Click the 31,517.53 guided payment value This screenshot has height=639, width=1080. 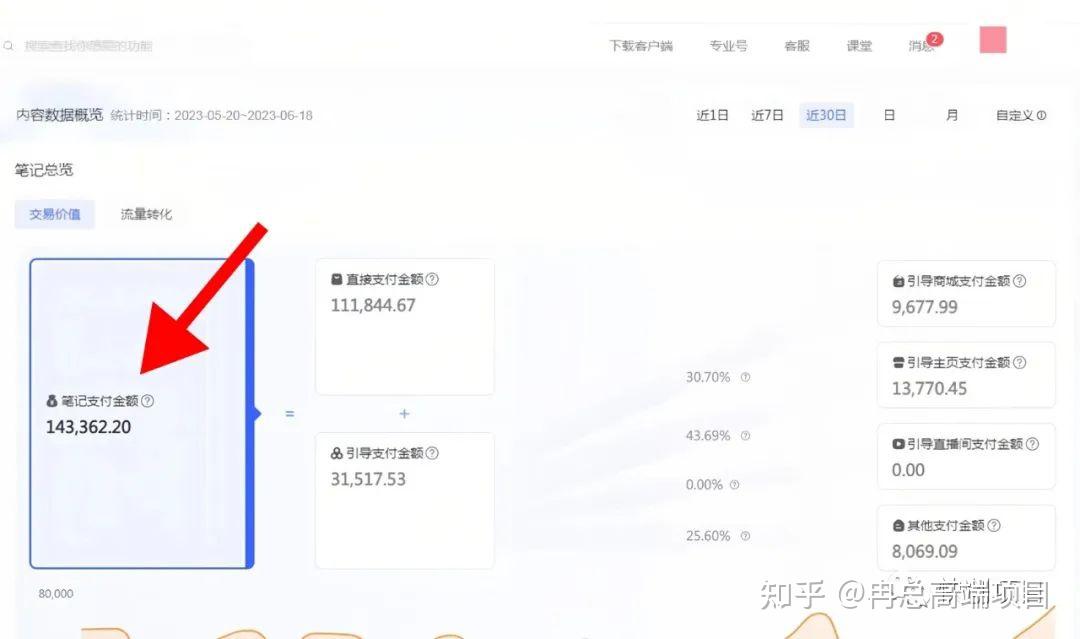click(368, 479)
